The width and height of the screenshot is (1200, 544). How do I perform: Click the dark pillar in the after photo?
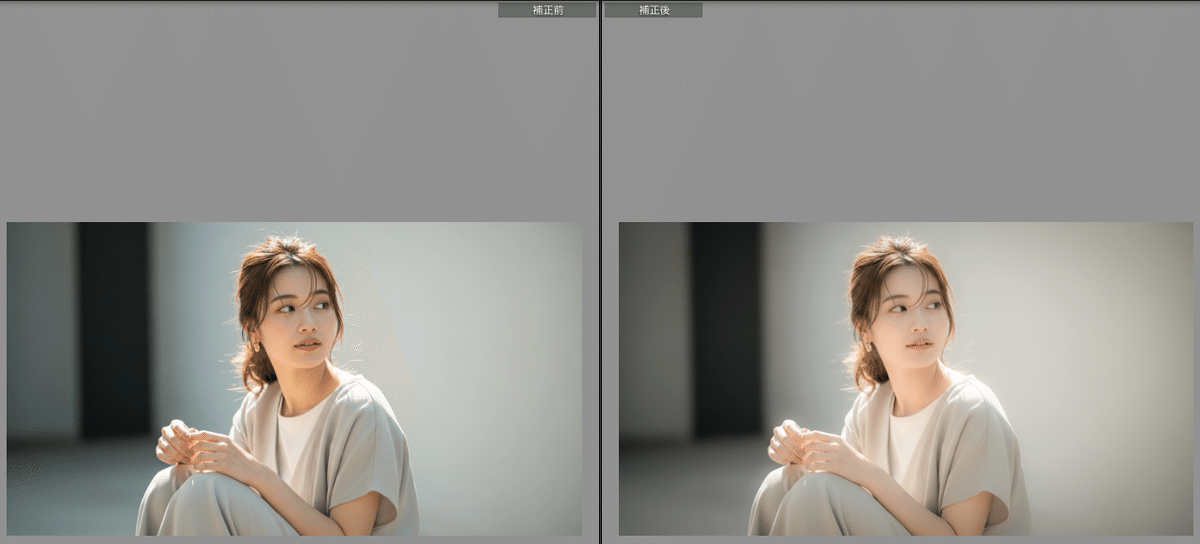click(x=726, y=330)
